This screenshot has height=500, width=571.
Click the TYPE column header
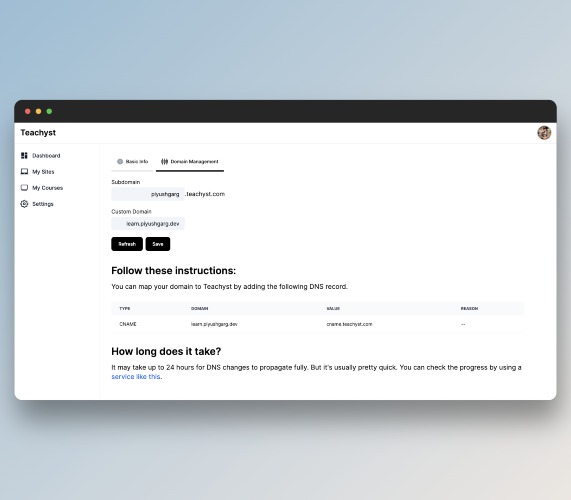coord(125,308)
